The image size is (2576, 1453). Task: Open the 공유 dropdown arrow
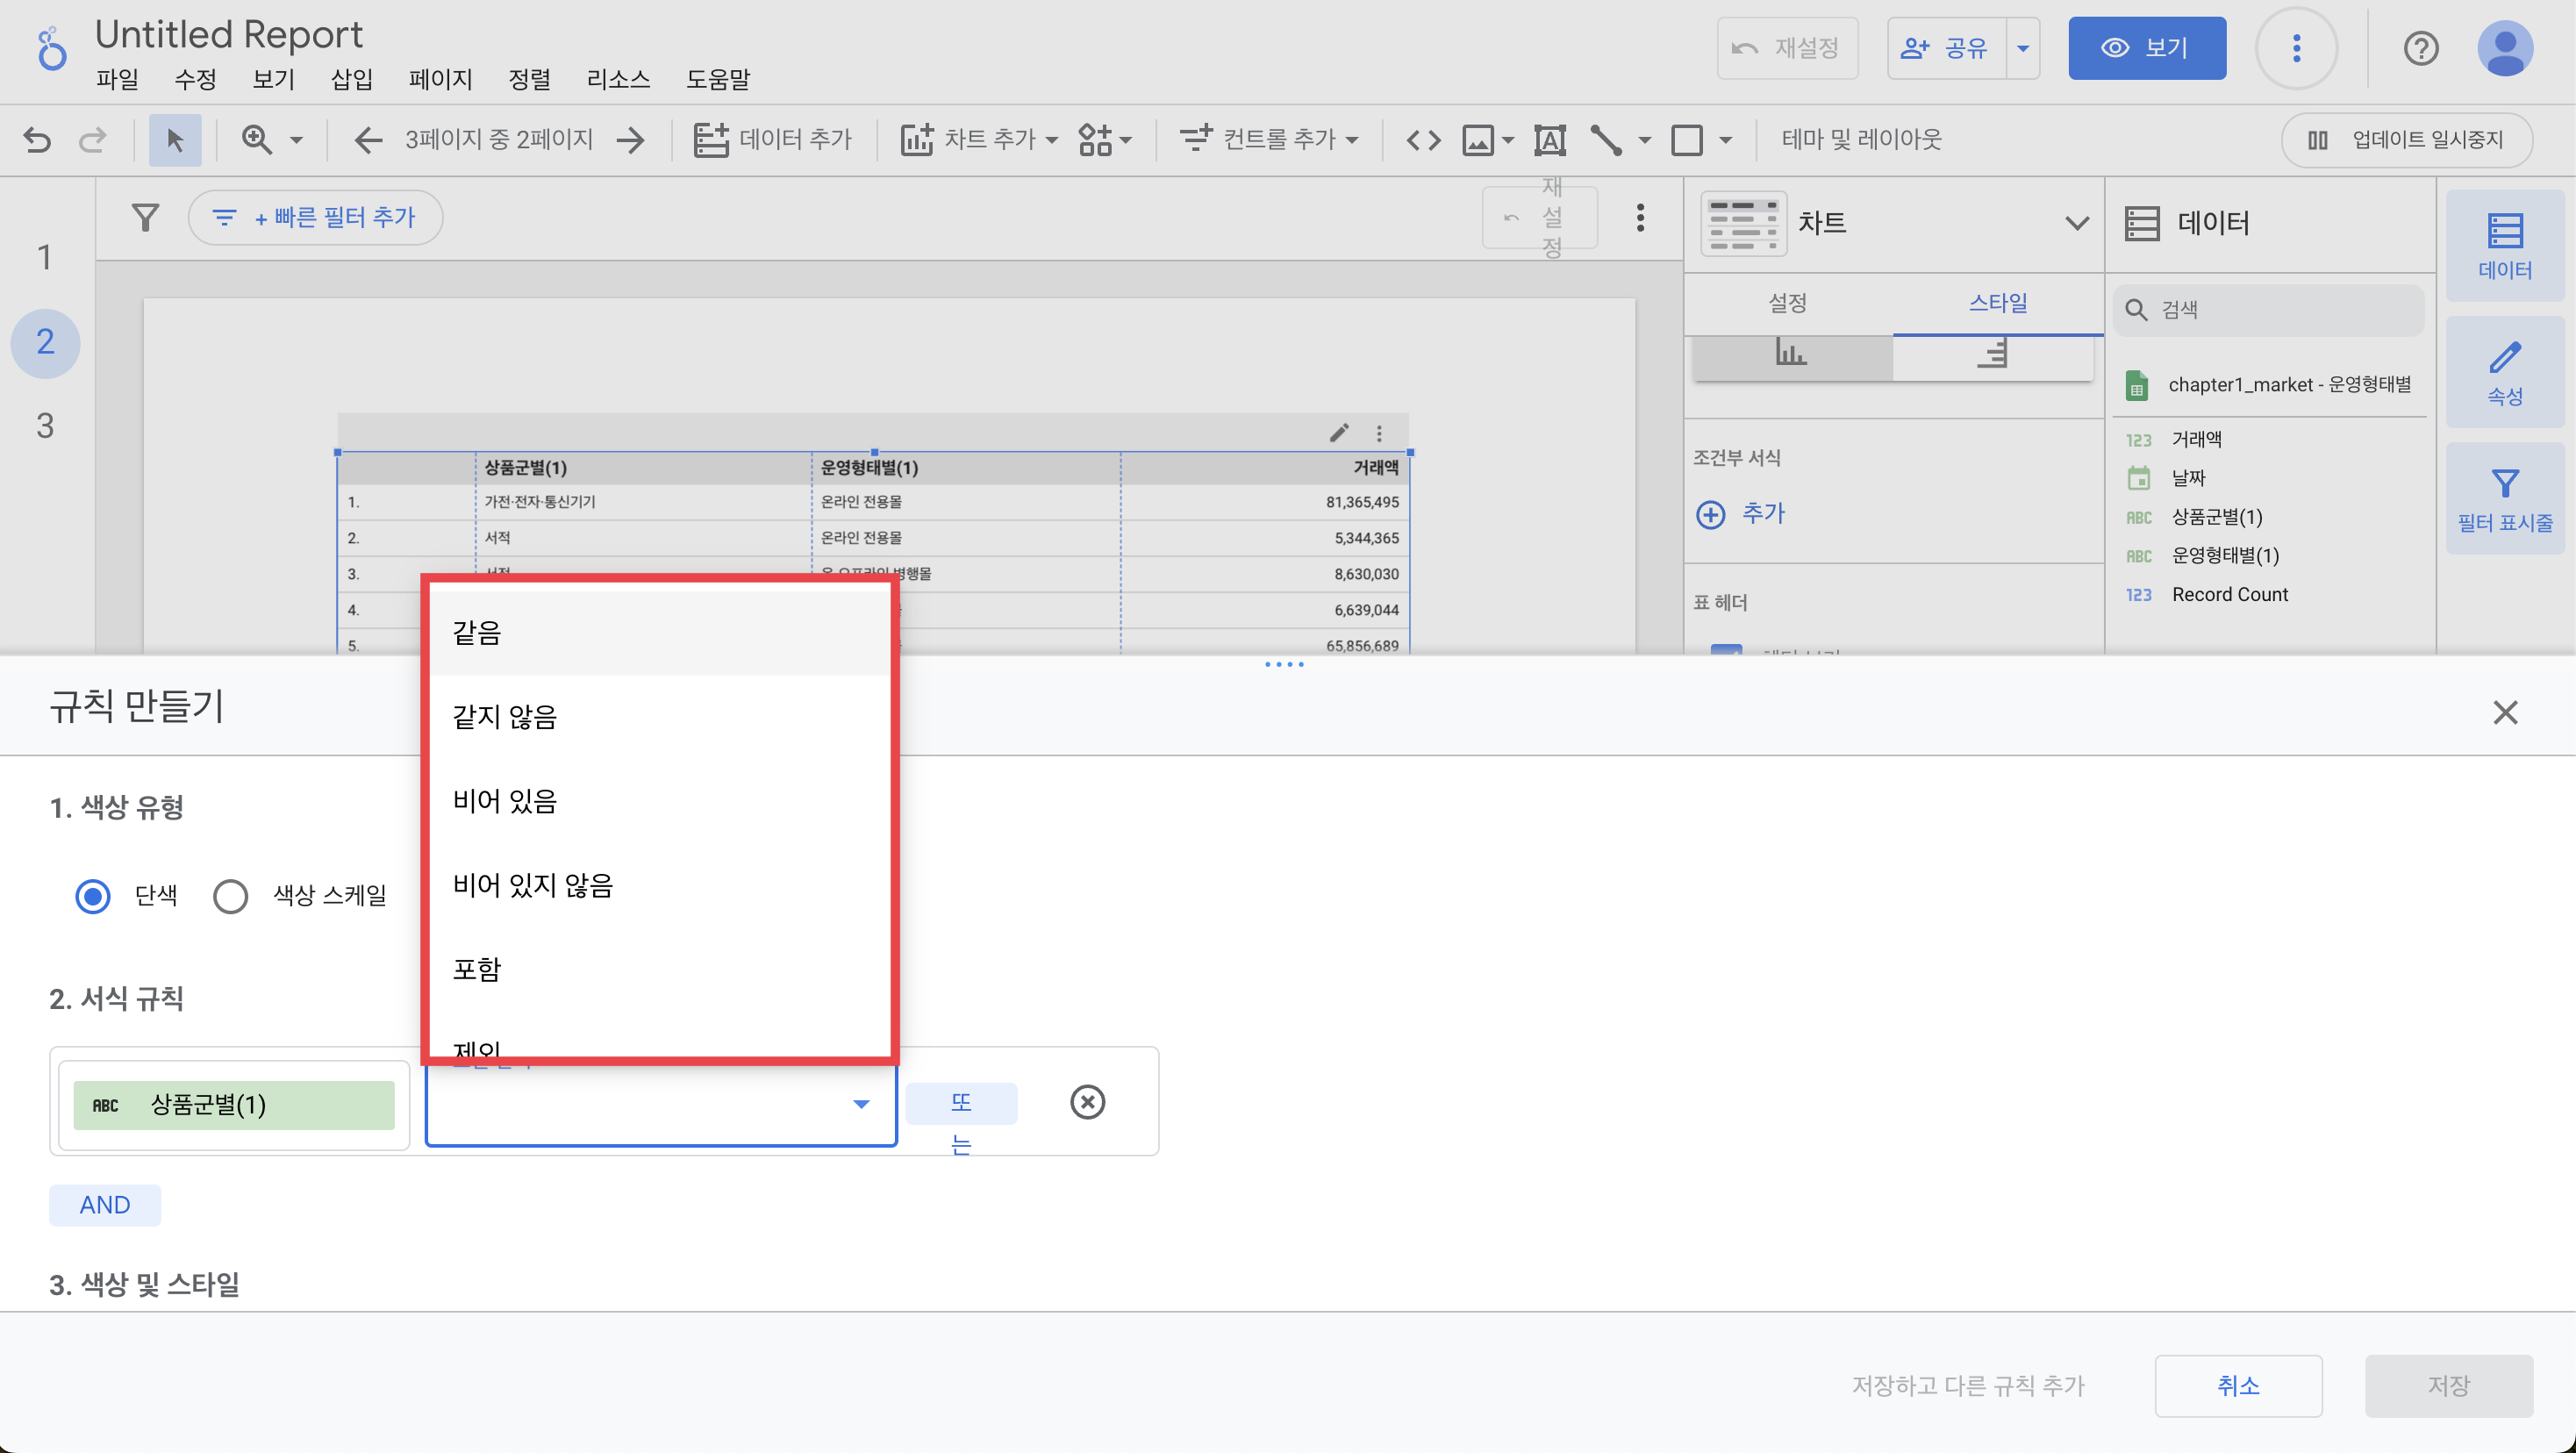(x=2022, y=48)
